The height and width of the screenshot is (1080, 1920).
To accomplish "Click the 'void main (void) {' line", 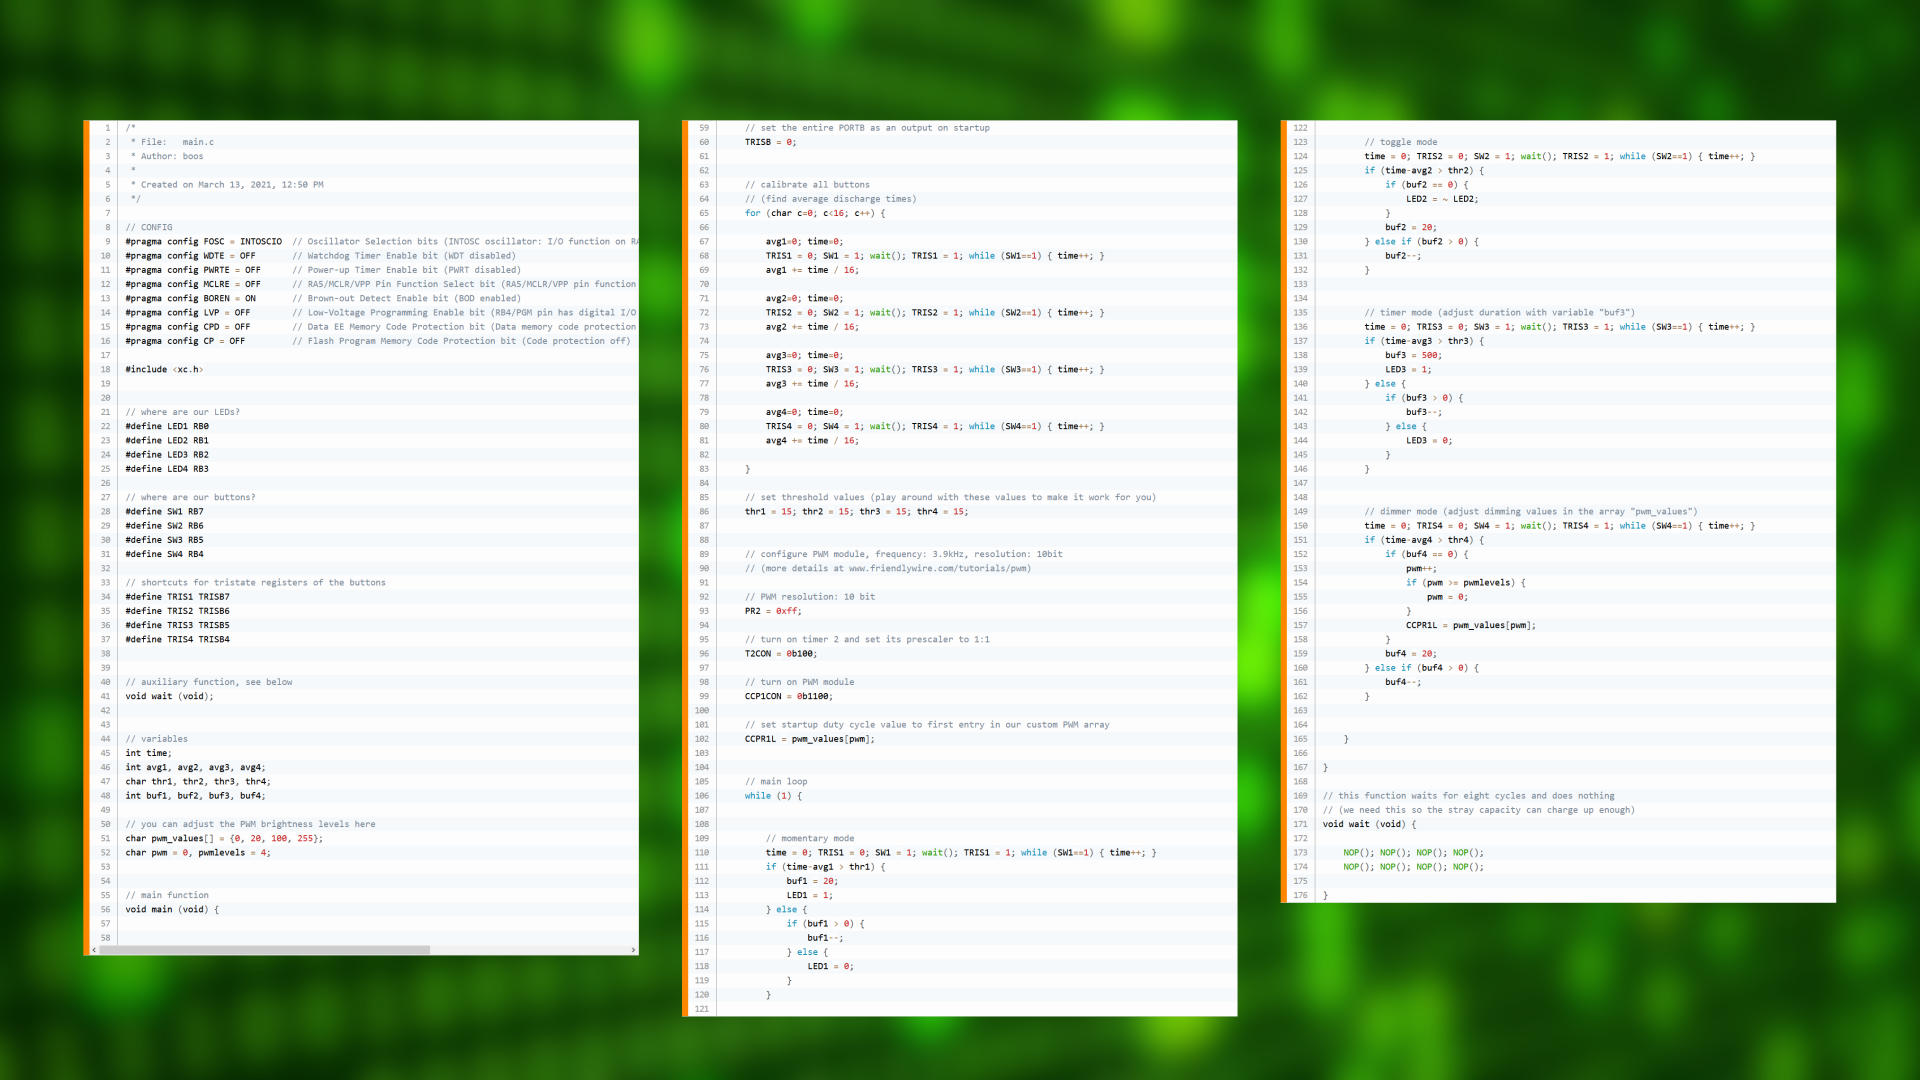I will 172,910.
